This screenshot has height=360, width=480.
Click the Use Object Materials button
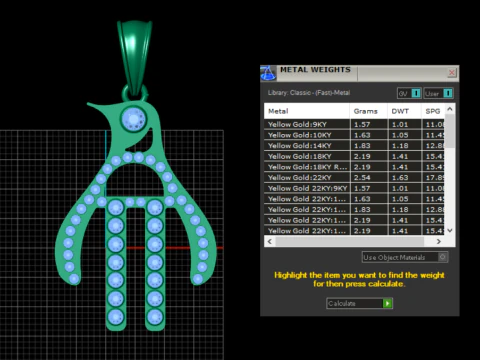click(x=405, y=257)
